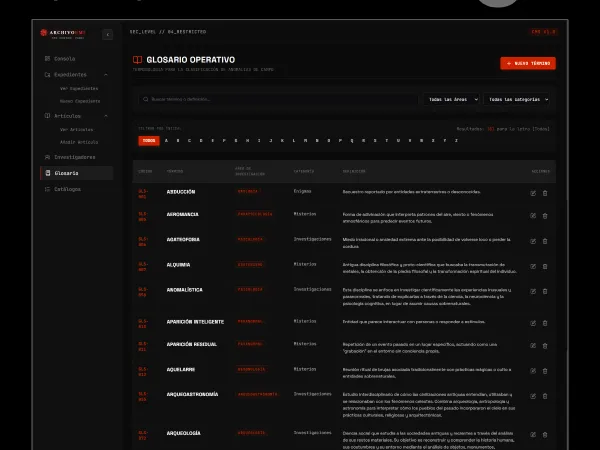The image size is (600, 450).
Task: Filter glossary by letter Q
Action: point(352,140)
